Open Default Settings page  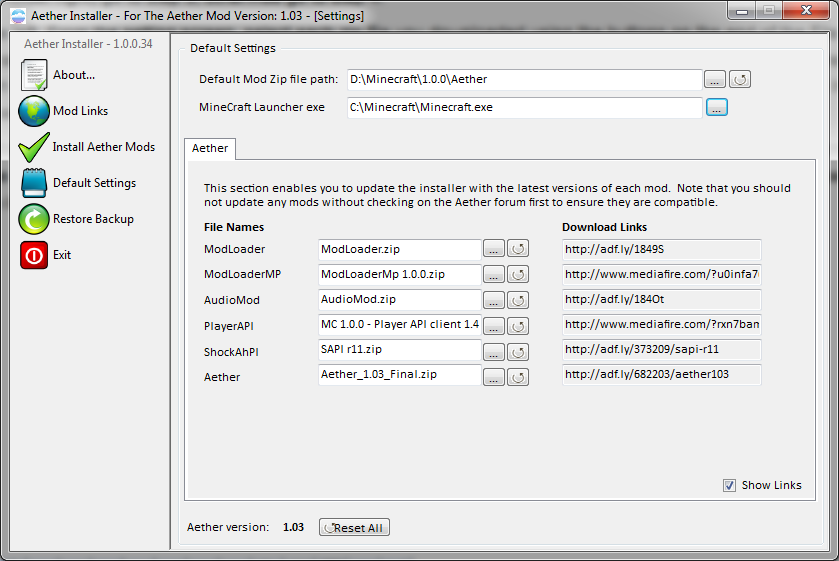(95, 183)
